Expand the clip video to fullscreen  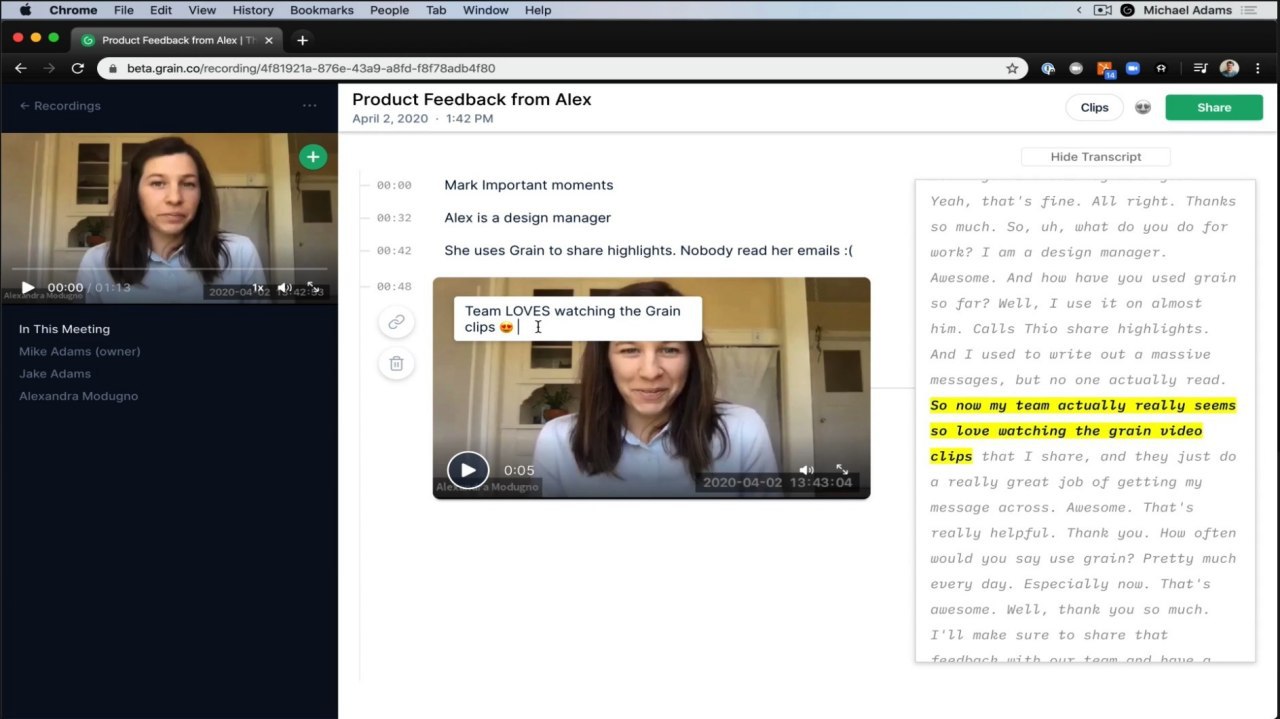[x=842, y=469]
